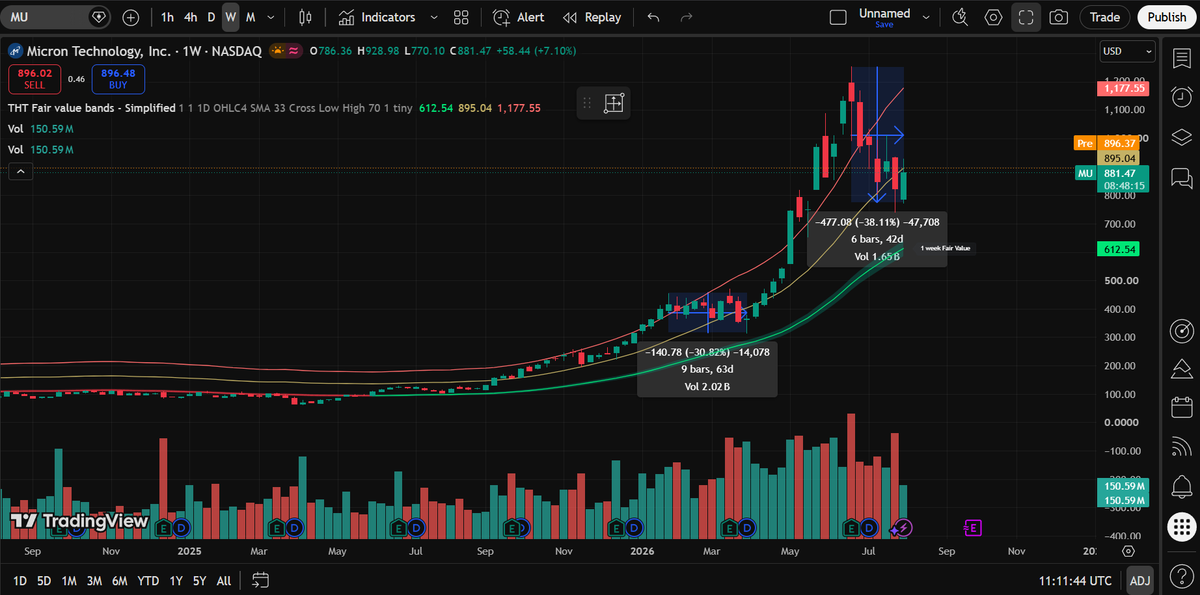Open the alerts clock panel in sidebar
This screenshot has height=595, width=1200.
pyautogui.click(x=1181, y=97)
